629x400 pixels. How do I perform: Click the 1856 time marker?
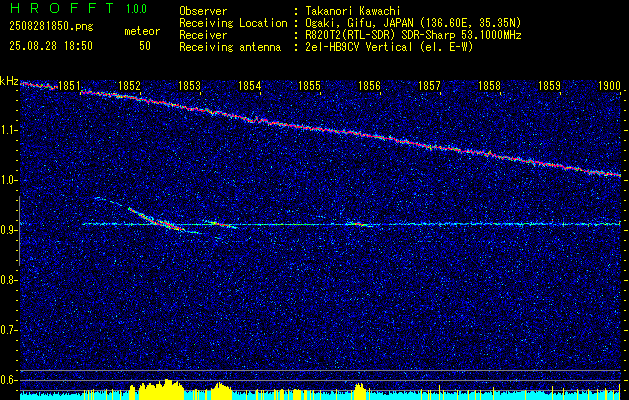coord(369,86)
